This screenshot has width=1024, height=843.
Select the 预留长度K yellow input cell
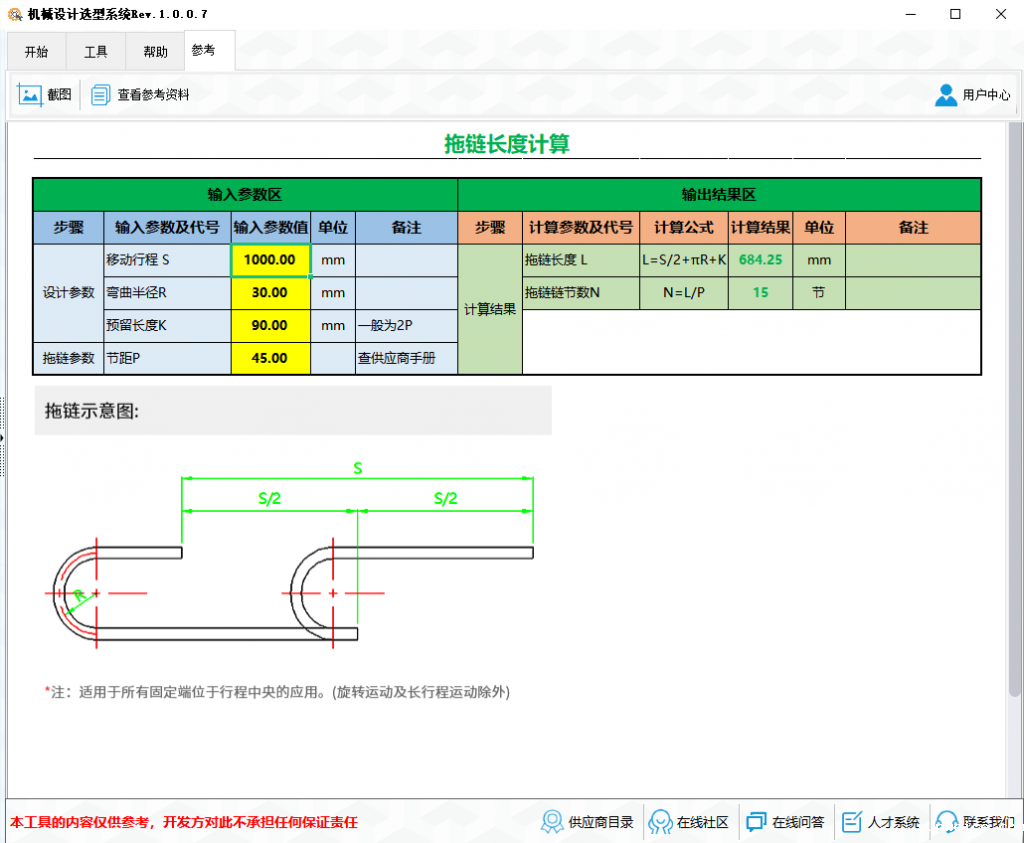[270, 325]
